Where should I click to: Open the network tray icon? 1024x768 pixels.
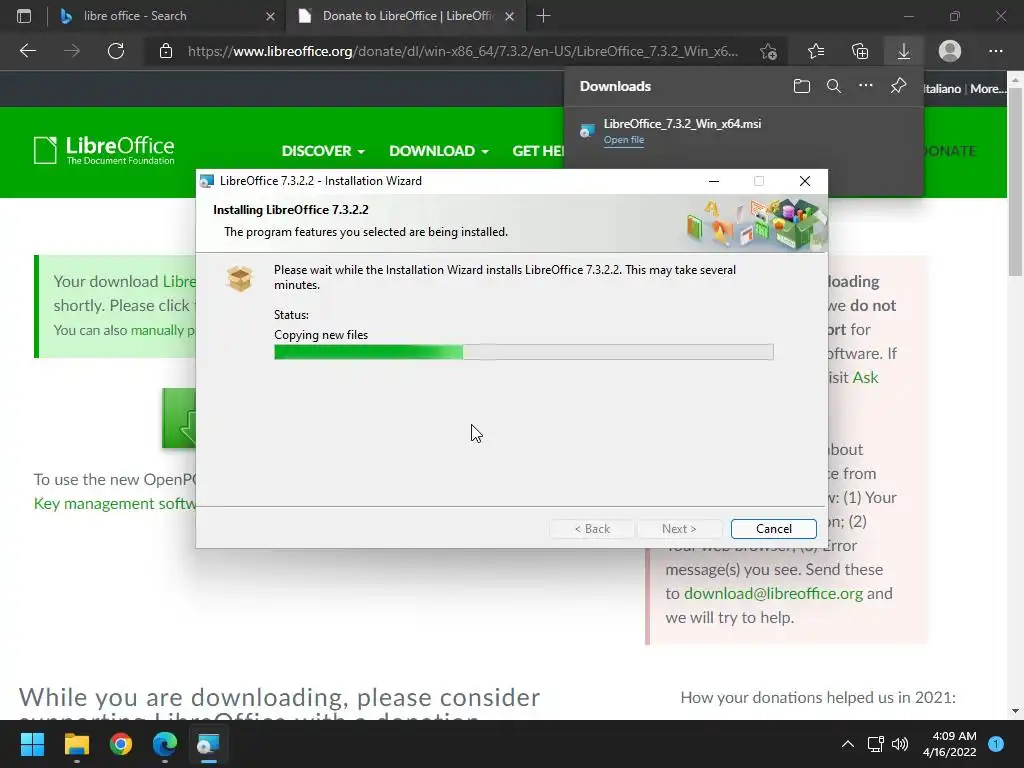tap(875, 744)
